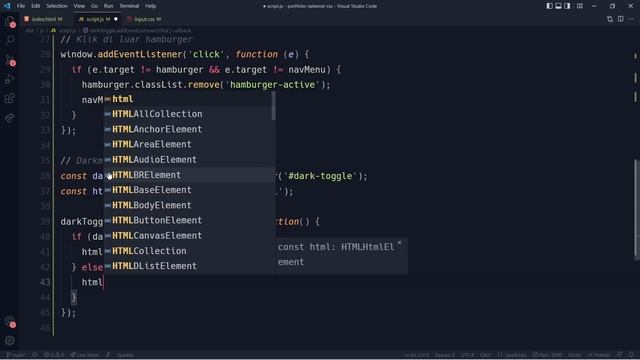Image resolution: width=640 pixels, height=360 pixels.
Task: Toggle primary side bar layout button
Action: point(549,6)
